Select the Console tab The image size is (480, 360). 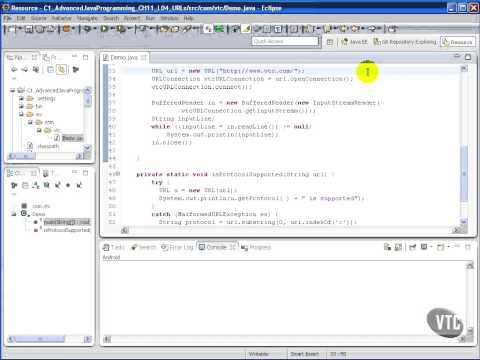coord(216,247)
